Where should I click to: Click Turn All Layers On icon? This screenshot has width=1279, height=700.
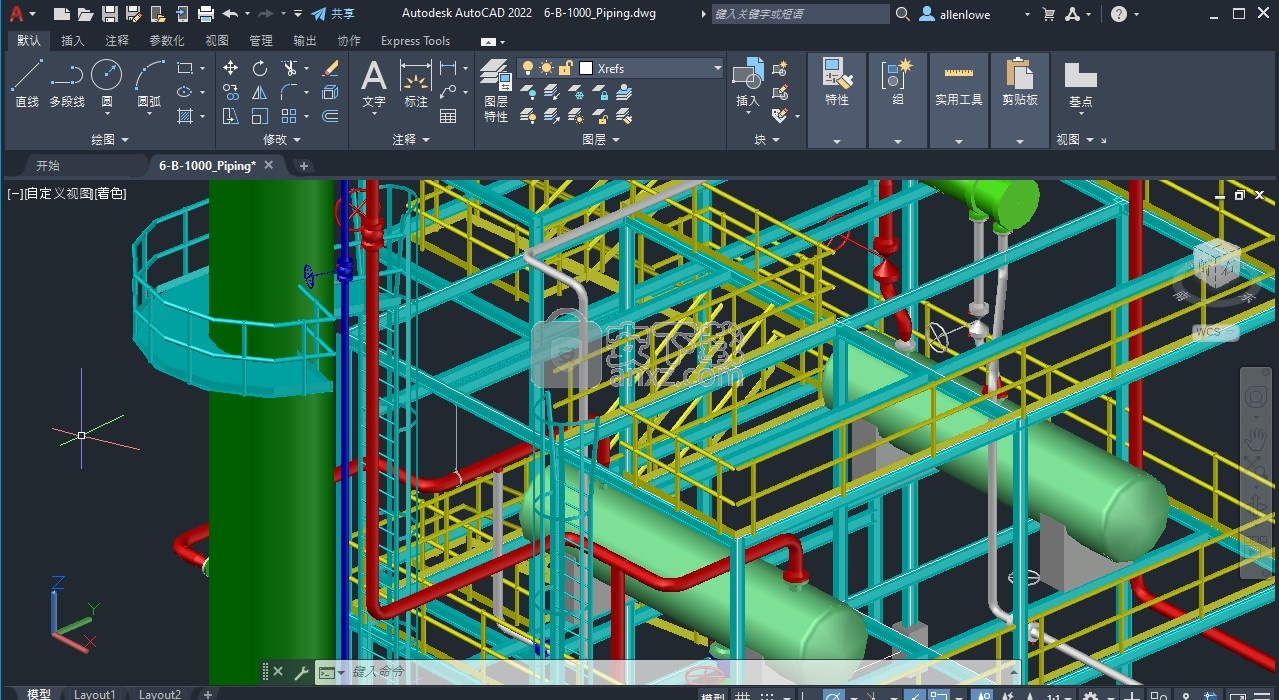click(x=528, y=116)
